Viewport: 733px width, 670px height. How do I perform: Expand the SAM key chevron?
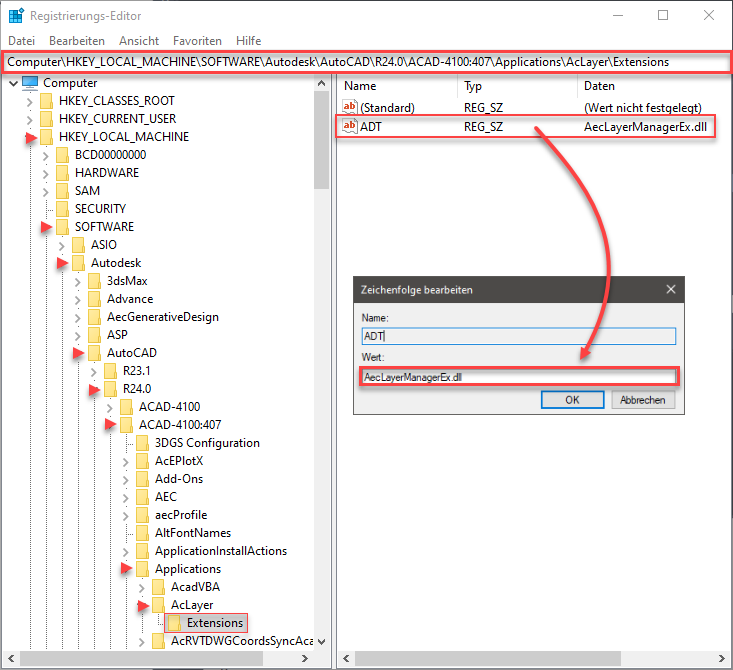(45, 192)
